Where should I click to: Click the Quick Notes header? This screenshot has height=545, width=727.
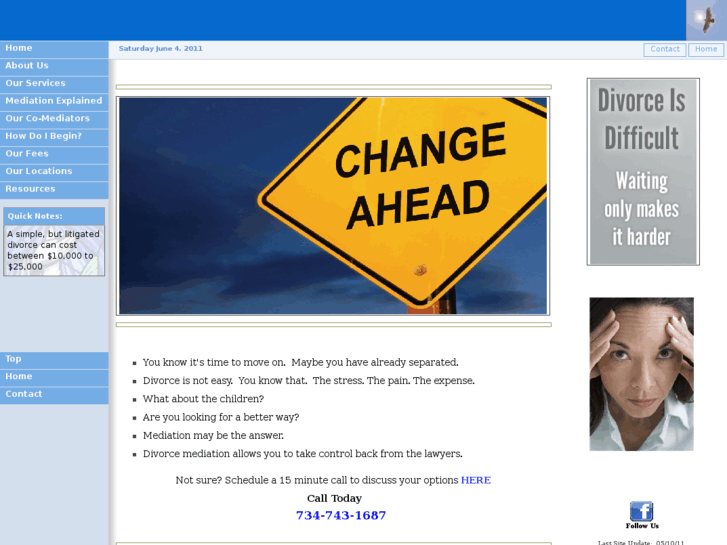click(x=54, y=216)
